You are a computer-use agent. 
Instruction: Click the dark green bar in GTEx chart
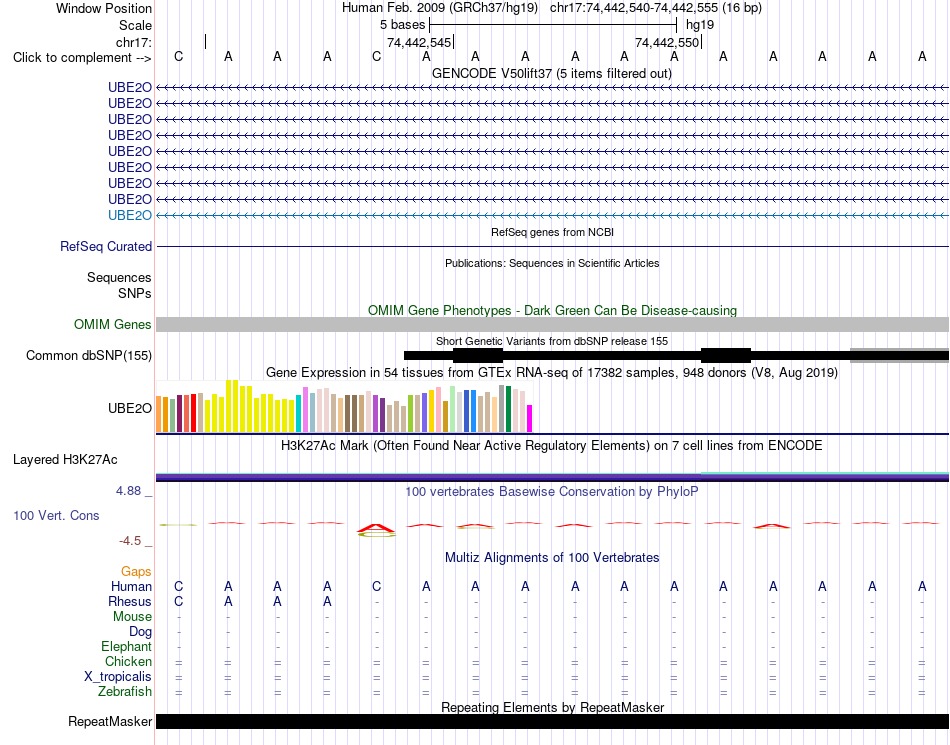(509, 409)
